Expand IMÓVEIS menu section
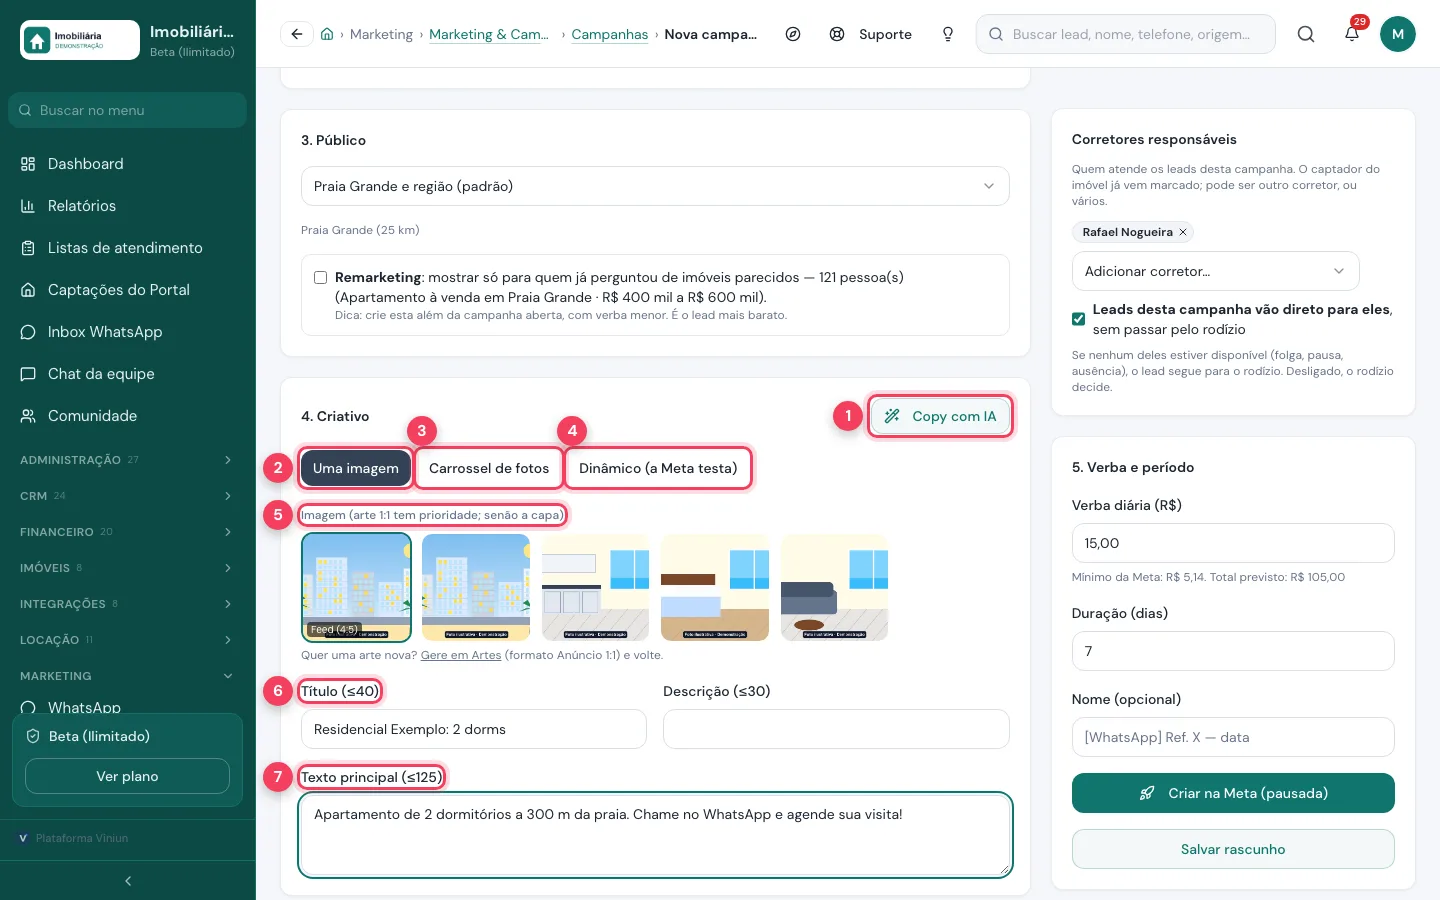This screenshot has height=900, width=1440. (x=128, y=568)
